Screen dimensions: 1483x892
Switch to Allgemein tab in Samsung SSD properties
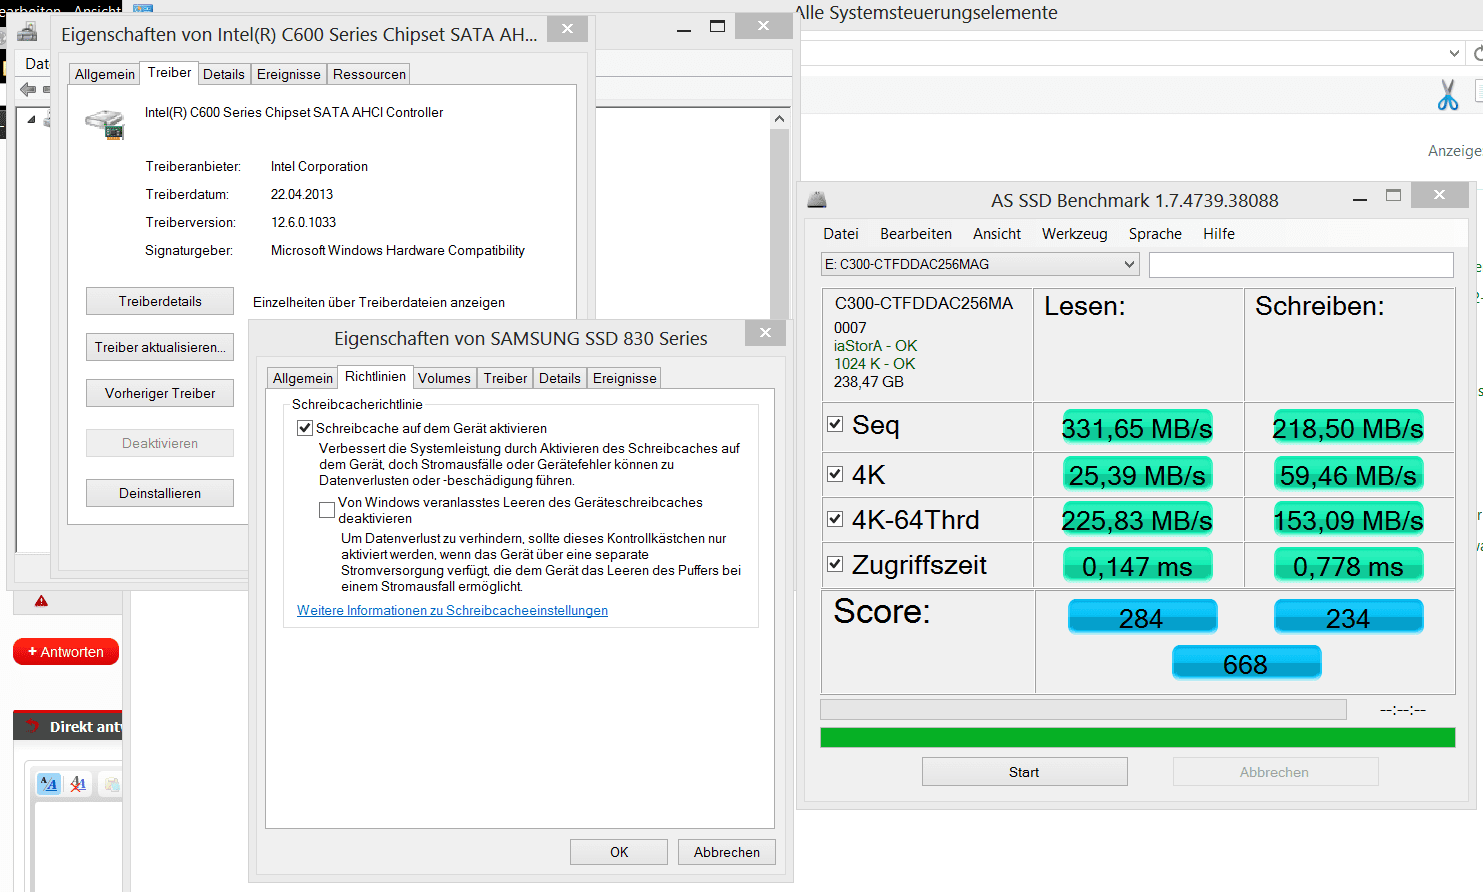[303, 378]
